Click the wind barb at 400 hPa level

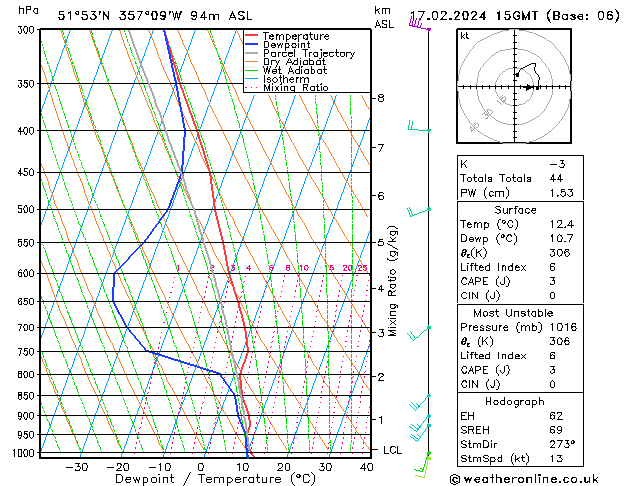[x=418, y=128]
